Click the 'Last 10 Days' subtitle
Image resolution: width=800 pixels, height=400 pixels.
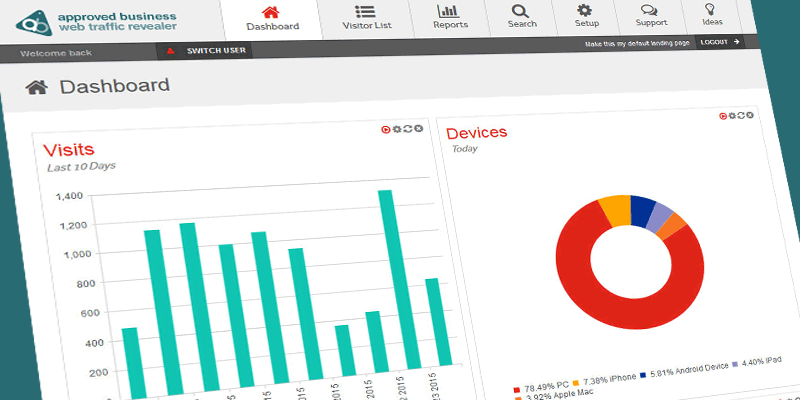[81, 167]
